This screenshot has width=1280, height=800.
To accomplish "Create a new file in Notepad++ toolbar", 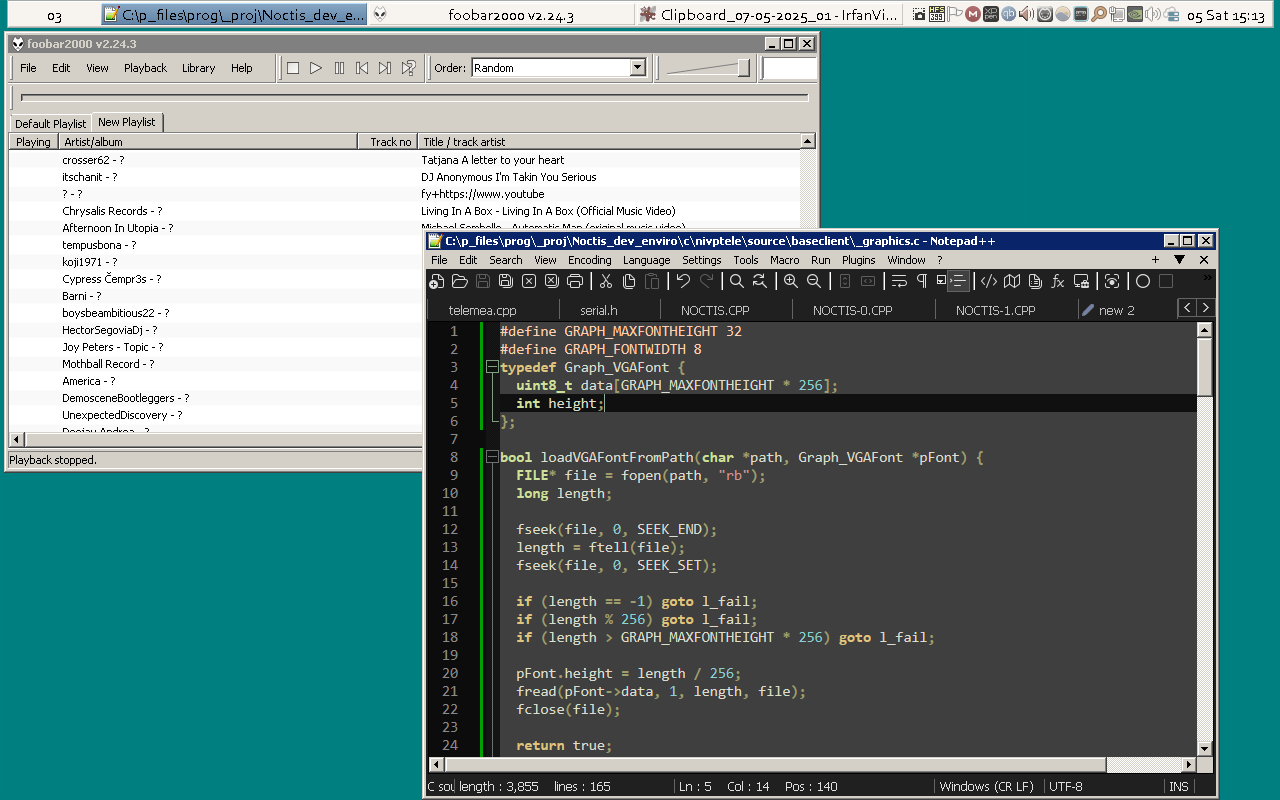I will [437, 282].
